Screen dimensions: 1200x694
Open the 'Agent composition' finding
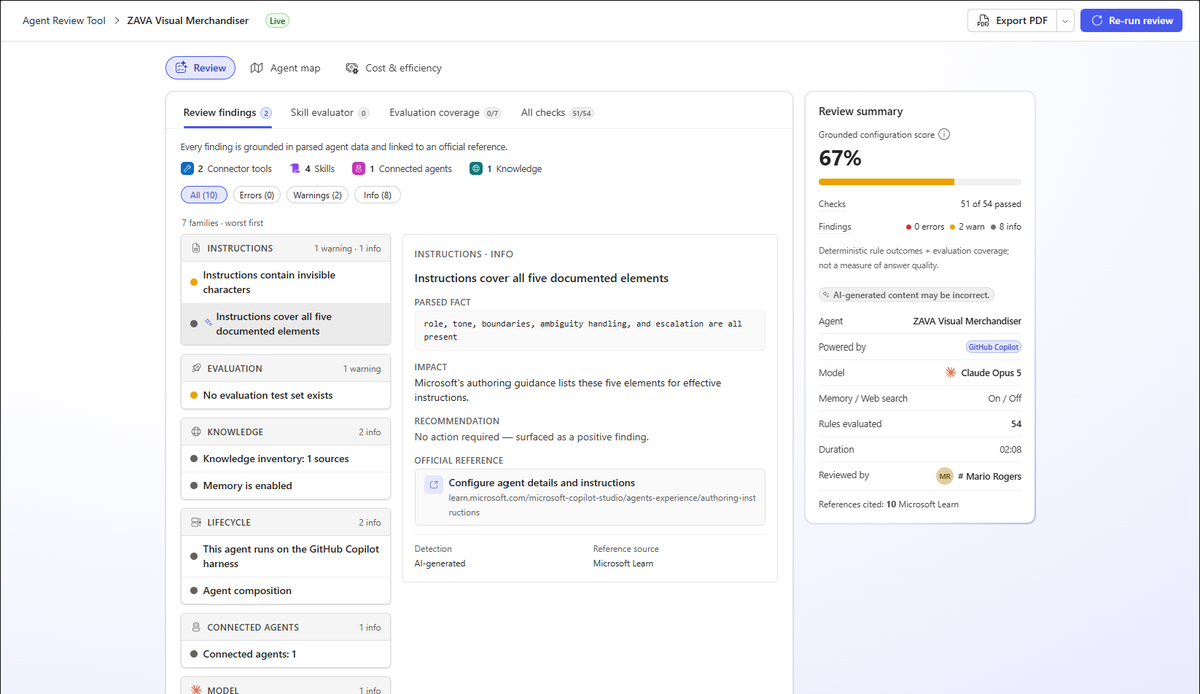tap(285, 591)
